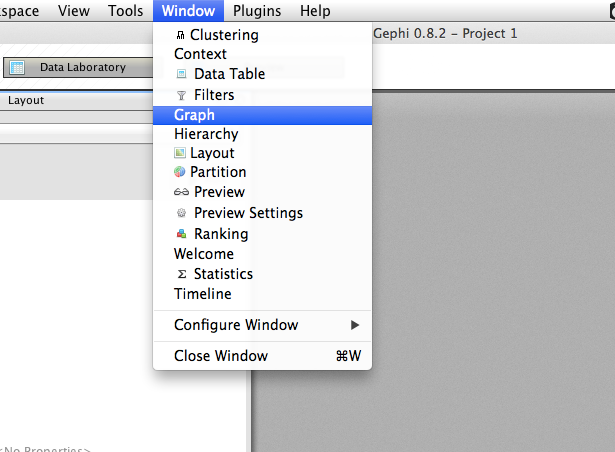
Task: Select the highlighted Graph menu entry
Action: tap(262, 115)
